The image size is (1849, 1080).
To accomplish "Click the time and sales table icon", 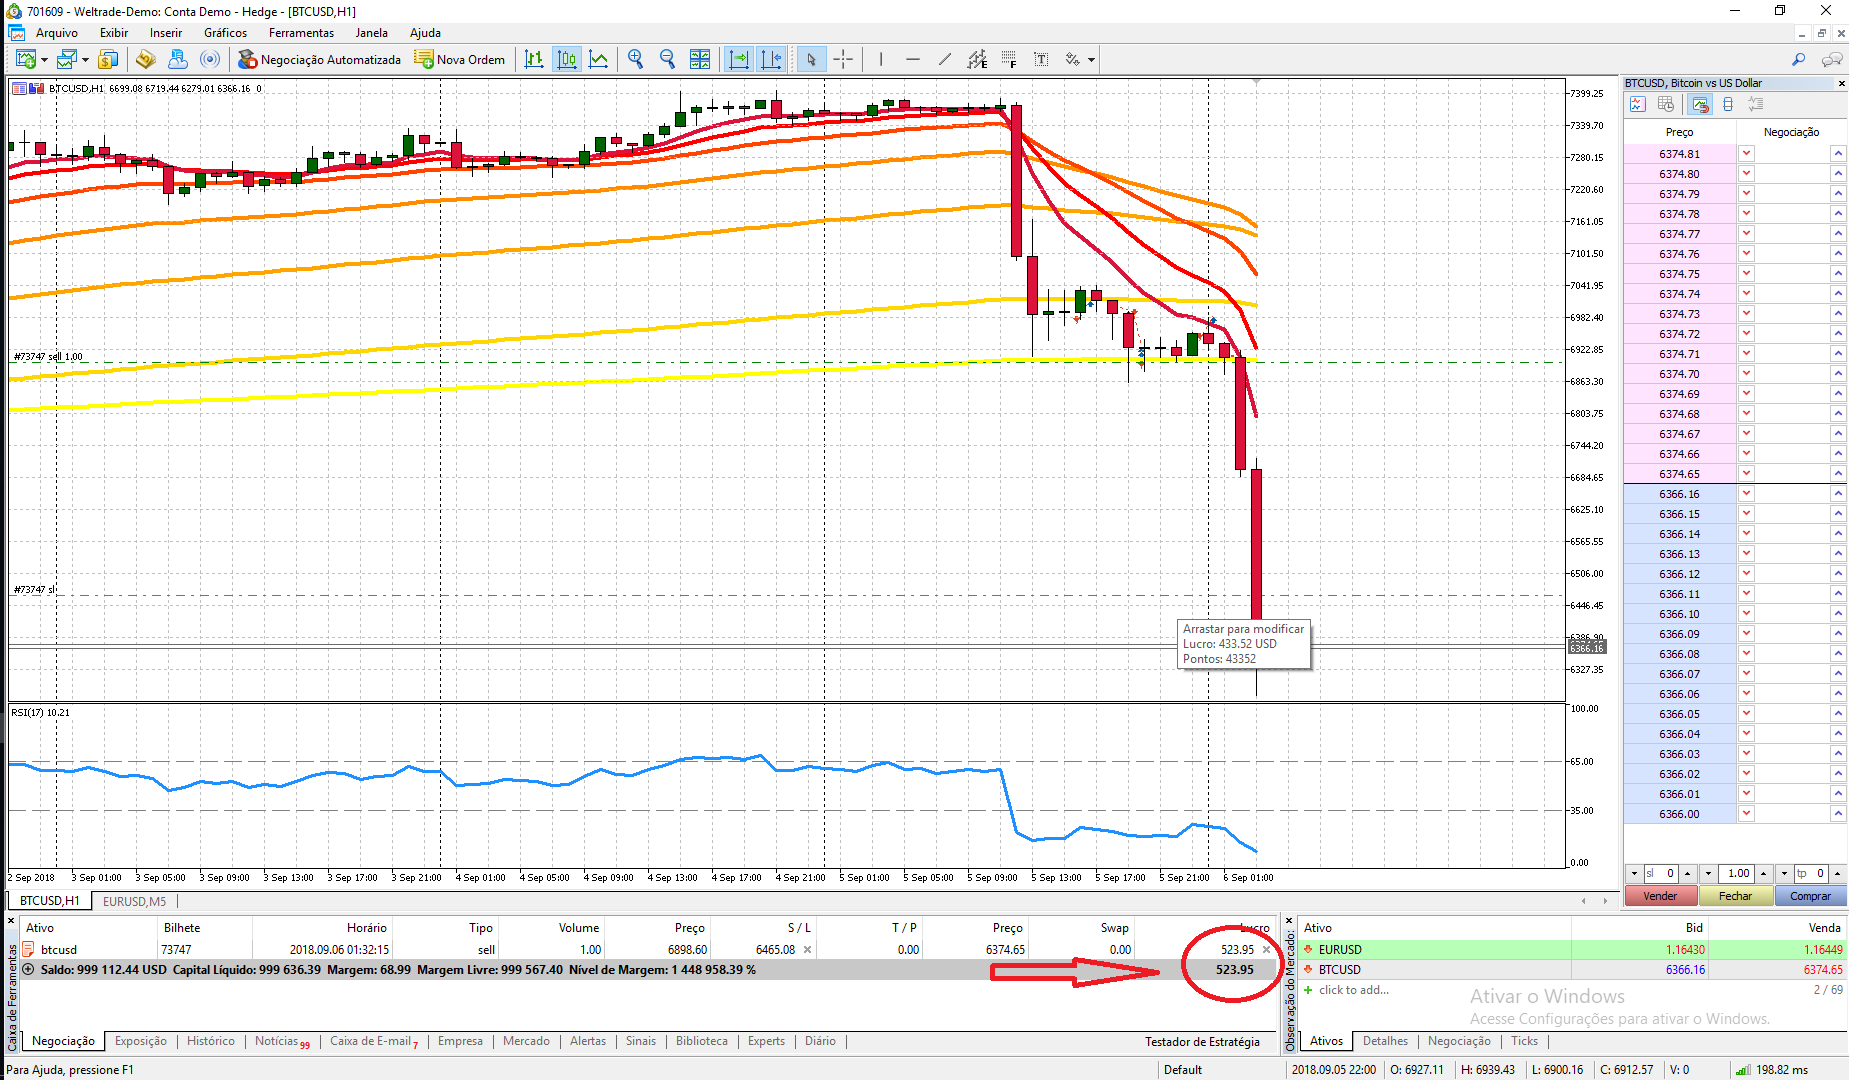I will coord(1666,105).
